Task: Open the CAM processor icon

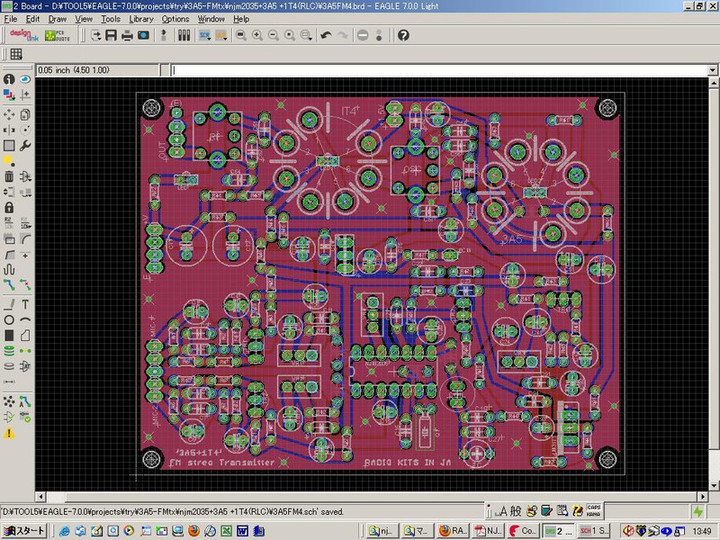Action: pos(144,35)
